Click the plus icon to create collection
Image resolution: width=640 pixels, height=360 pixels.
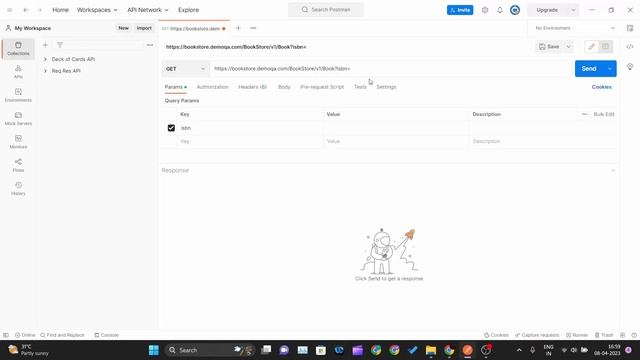click(45, 45)
